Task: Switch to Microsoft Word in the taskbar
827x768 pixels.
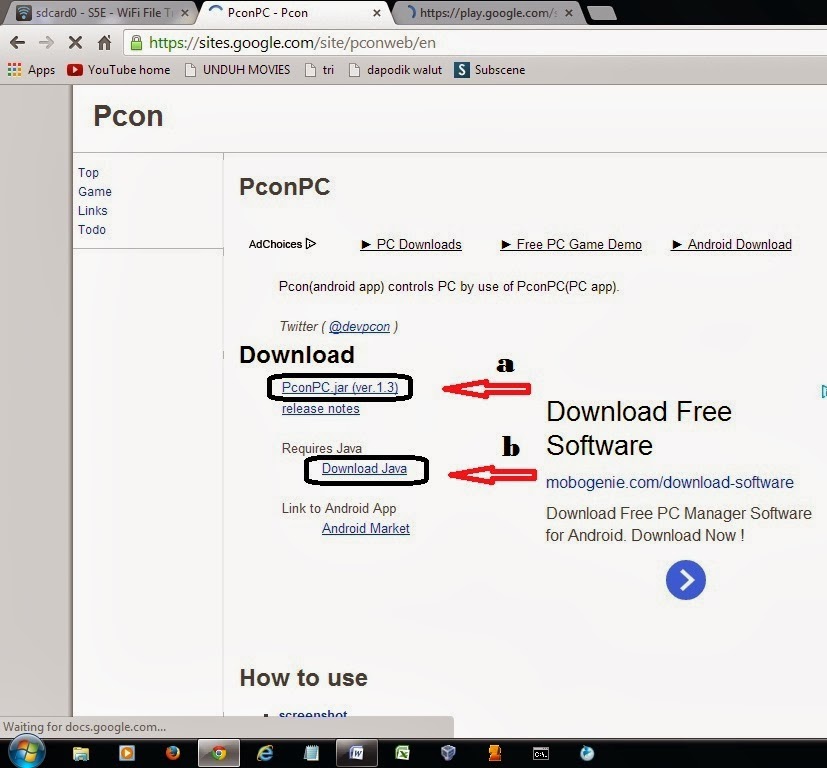Action: pos(357,753)
